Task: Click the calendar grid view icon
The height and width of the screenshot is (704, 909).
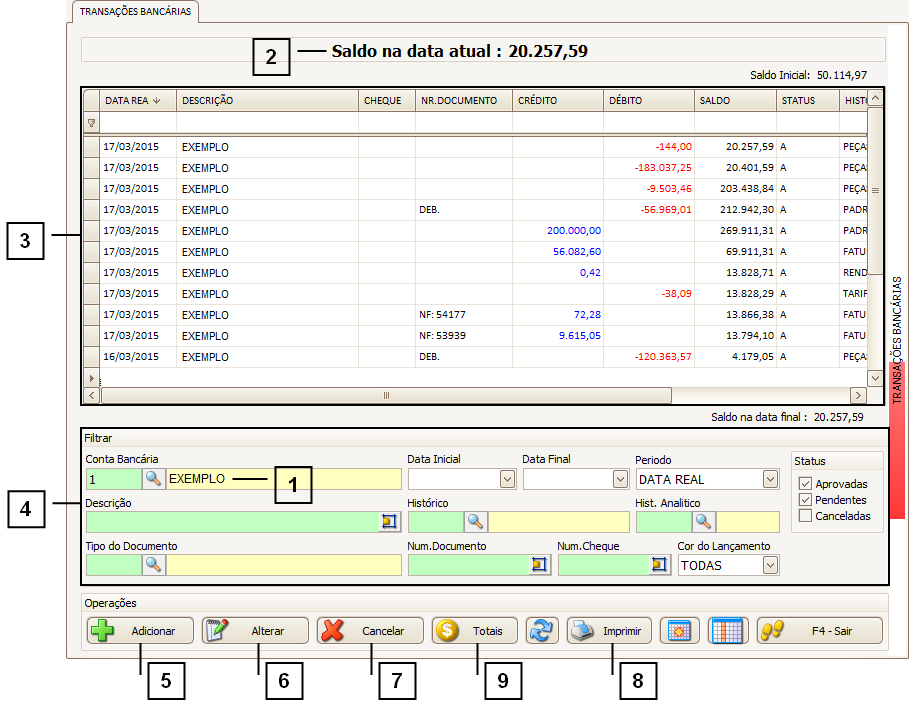Action: tap(728, 631)
